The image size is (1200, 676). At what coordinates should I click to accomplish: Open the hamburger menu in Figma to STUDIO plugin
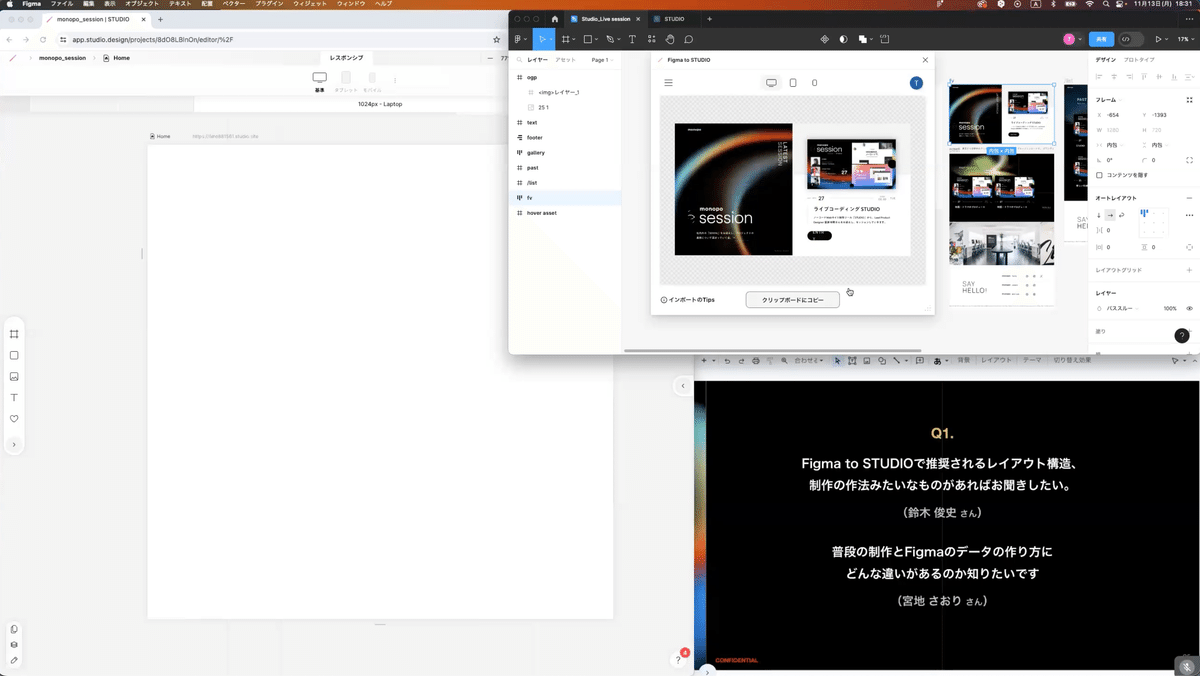click(669, 83)
